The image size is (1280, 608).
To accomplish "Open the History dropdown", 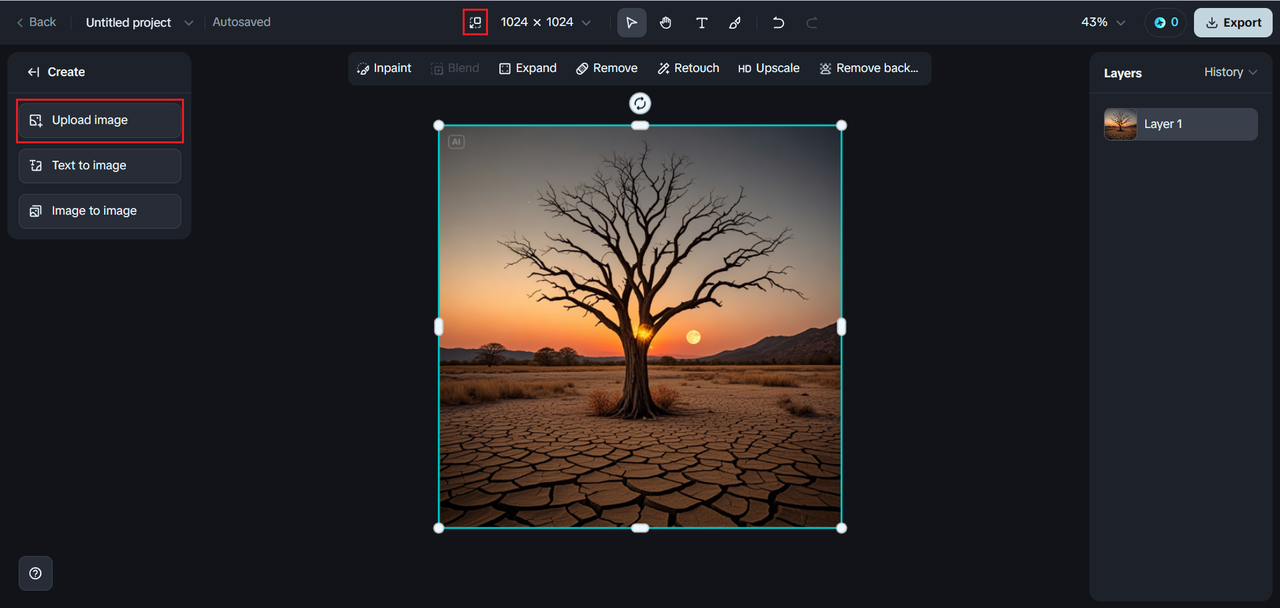I will click(1230, 72).
